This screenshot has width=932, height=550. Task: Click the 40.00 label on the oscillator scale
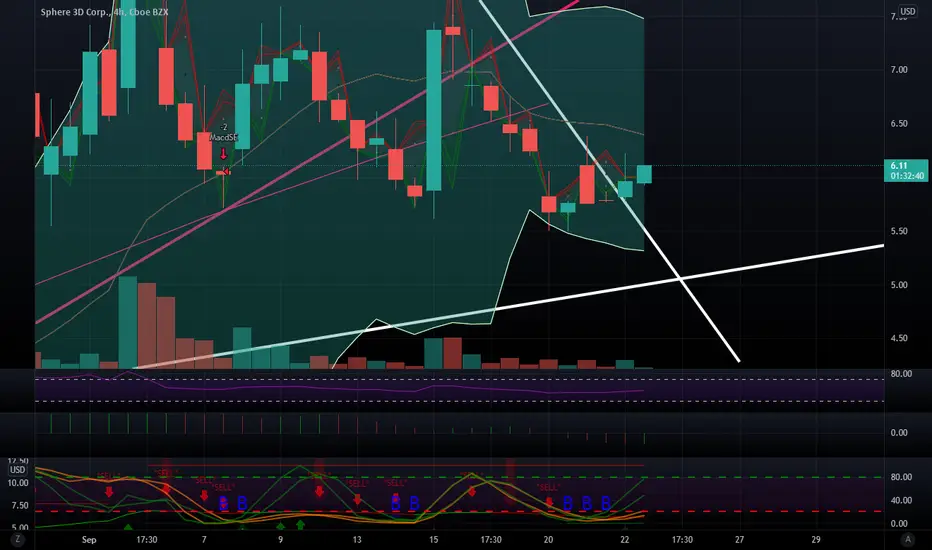tap(901, 500)
